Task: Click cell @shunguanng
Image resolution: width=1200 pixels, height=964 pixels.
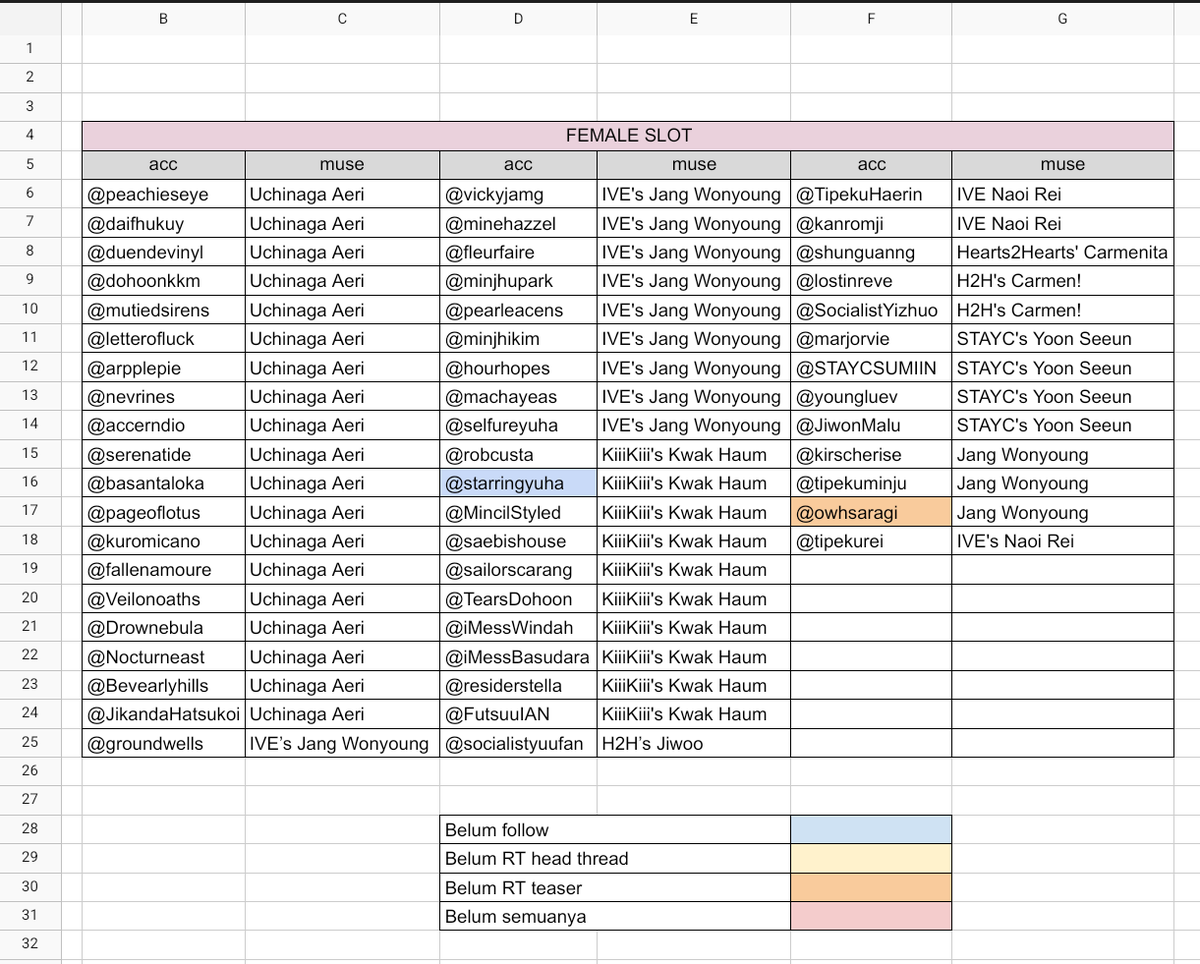Action: 871,252
